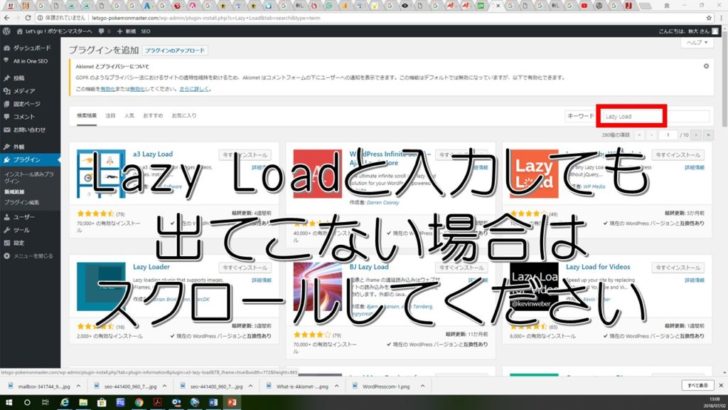Image resolution: width=728 pixels, height=410 pixels.
Task: Select the Popular (人気) tab
Action: [x=130, y=116]
